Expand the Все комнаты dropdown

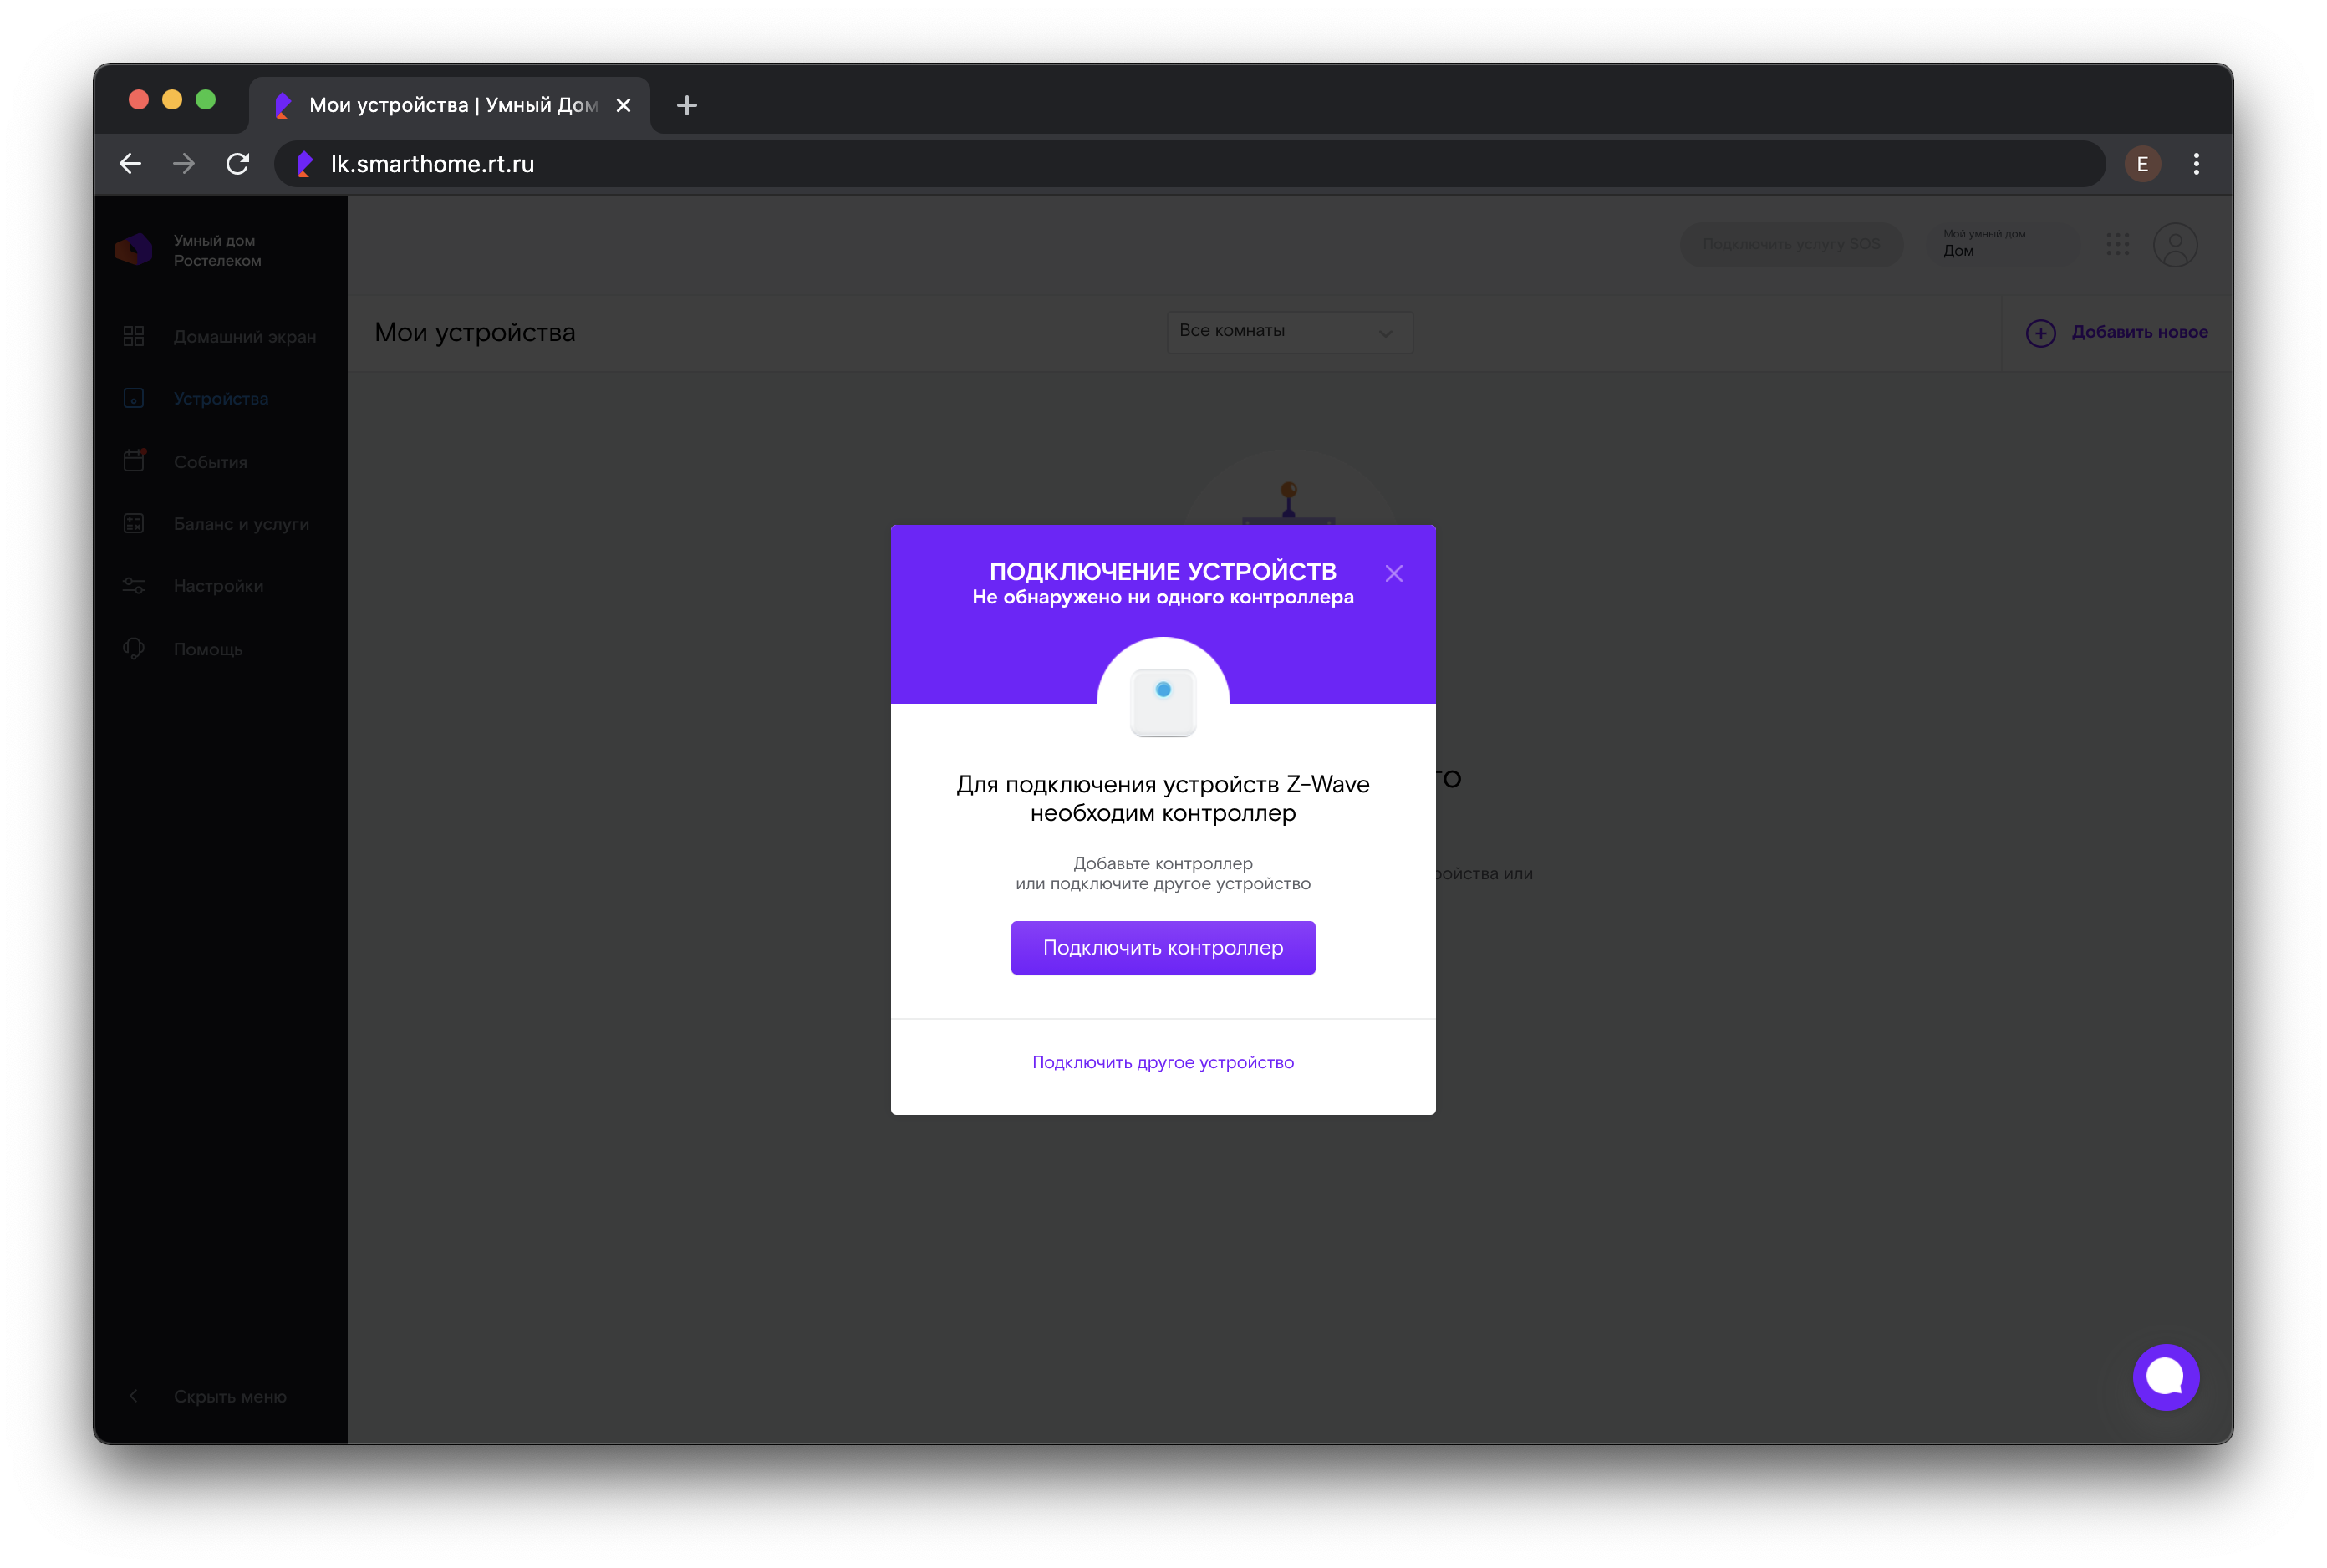[x=1288, y=331]
